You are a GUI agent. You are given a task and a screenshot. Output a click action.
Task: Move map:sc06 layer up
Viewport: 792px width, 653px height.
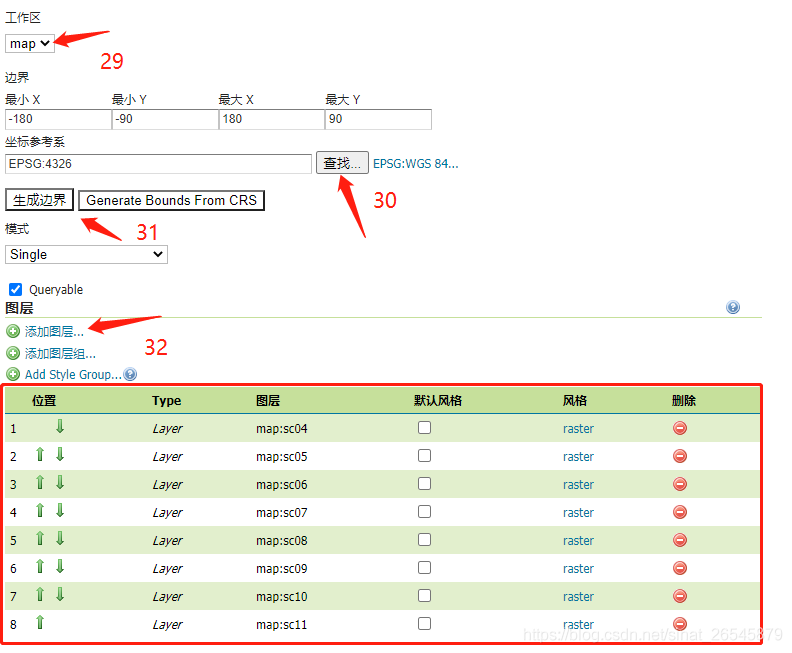click(40, 483)
